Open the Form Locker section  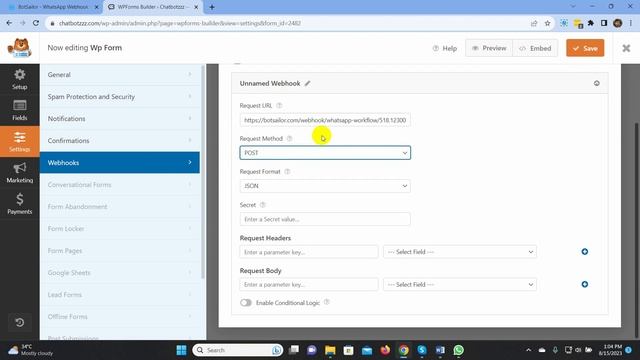120,229
